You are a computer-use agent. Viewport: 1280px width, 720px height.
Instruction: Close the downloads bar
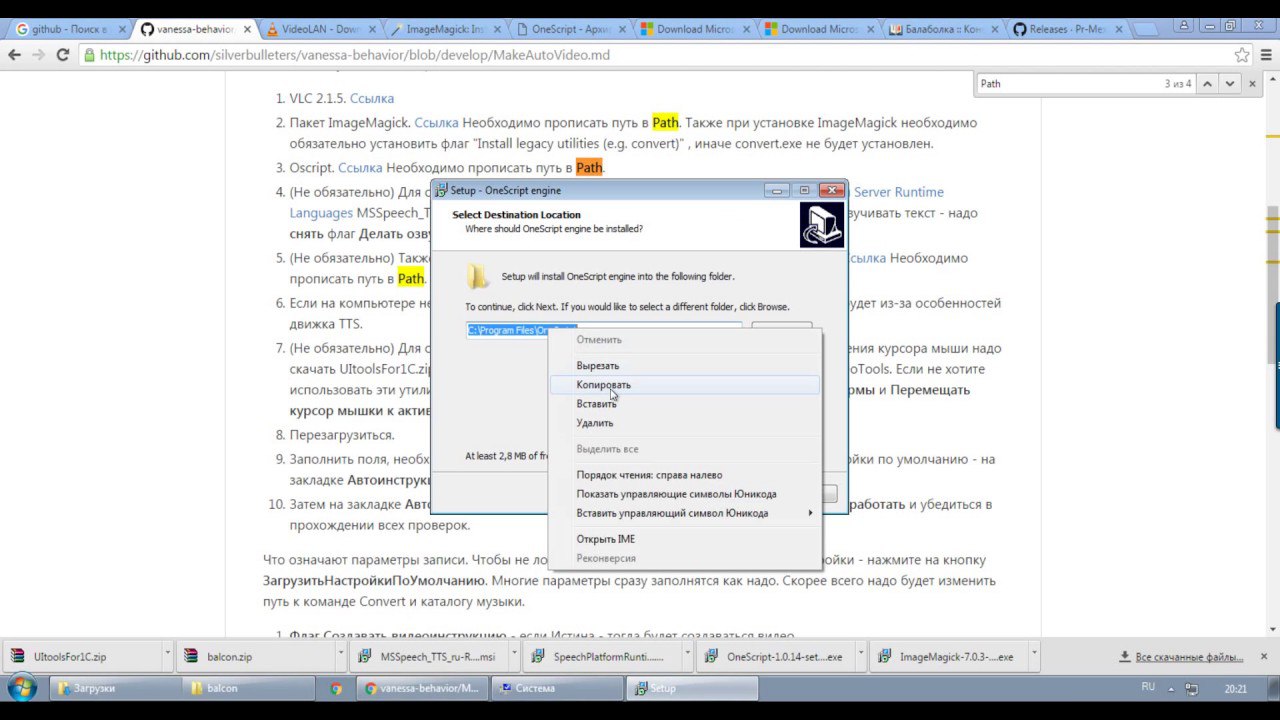coord(1264,656)
